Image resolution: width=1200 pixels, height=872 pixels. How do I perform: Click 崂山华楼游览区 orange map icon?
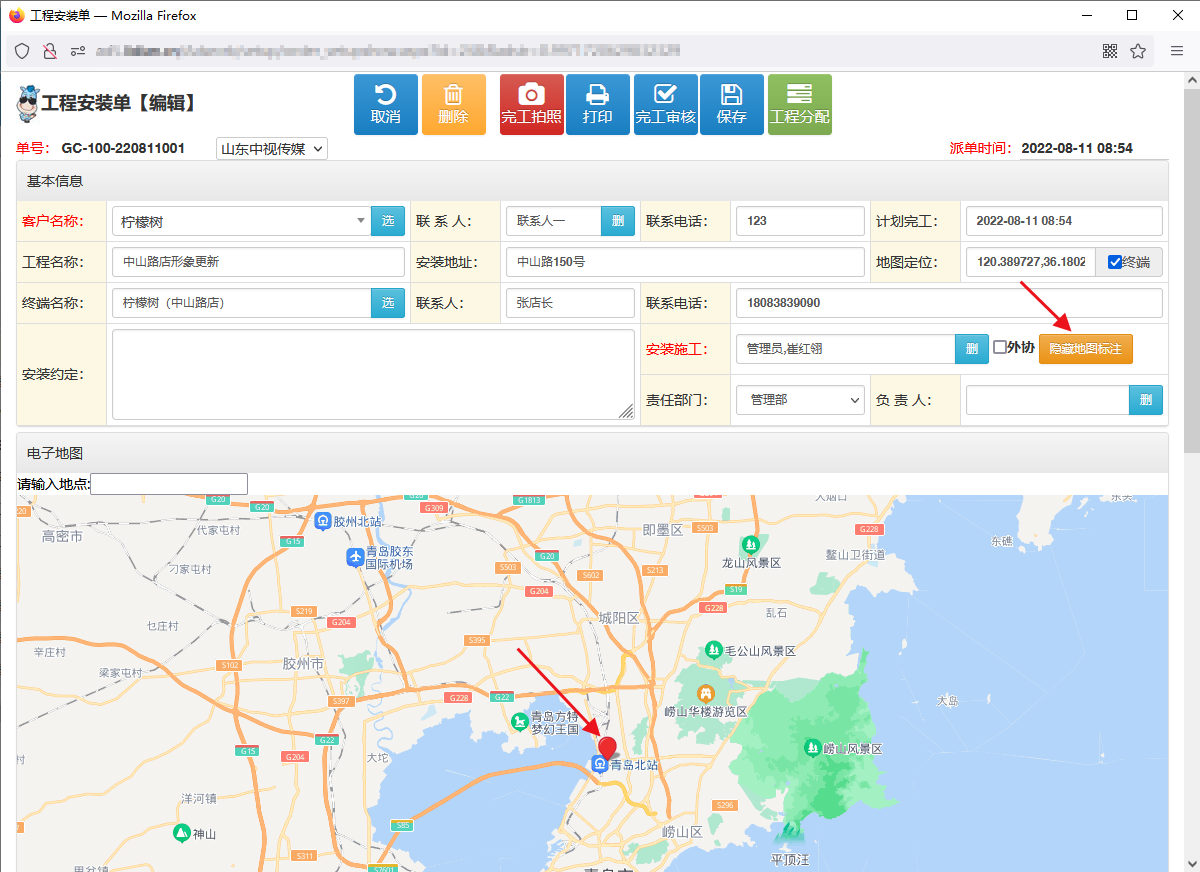[x=706, y=693]
